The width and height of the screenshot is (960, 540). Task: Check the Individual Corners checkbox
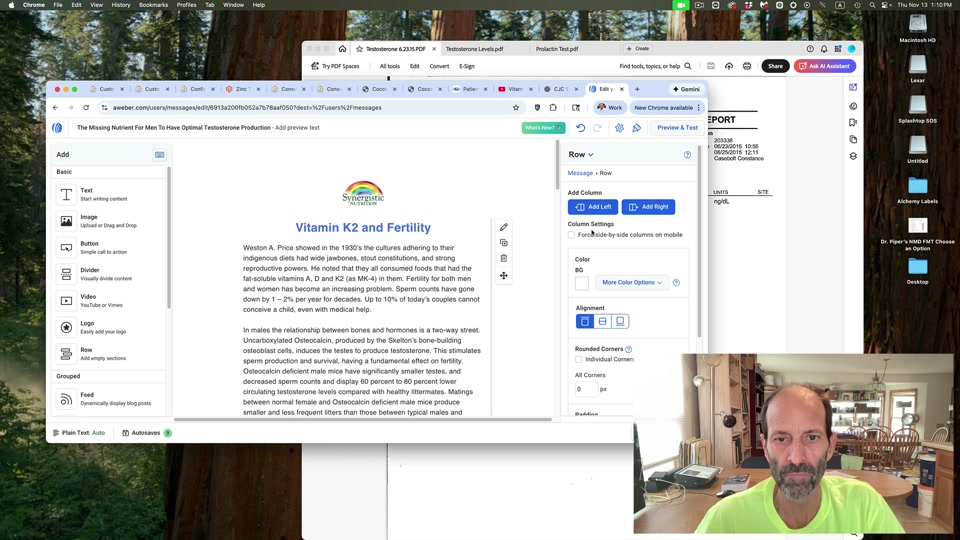coord(579,359)
